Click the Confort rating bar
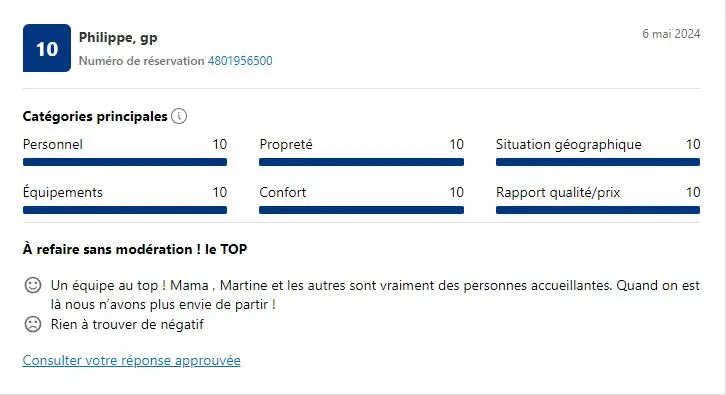 [362, 210]
